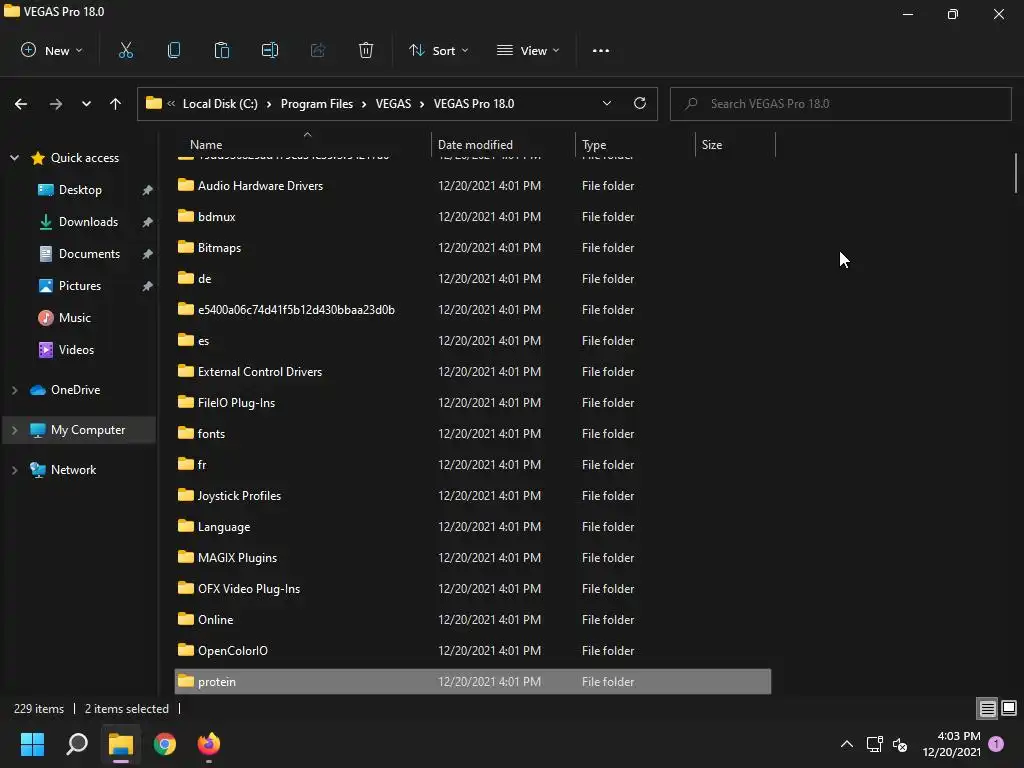The height and width of the screenshot is (768, 1024).
Task: Click the Paste clipboard icon
Action: (x=222, y=50)
